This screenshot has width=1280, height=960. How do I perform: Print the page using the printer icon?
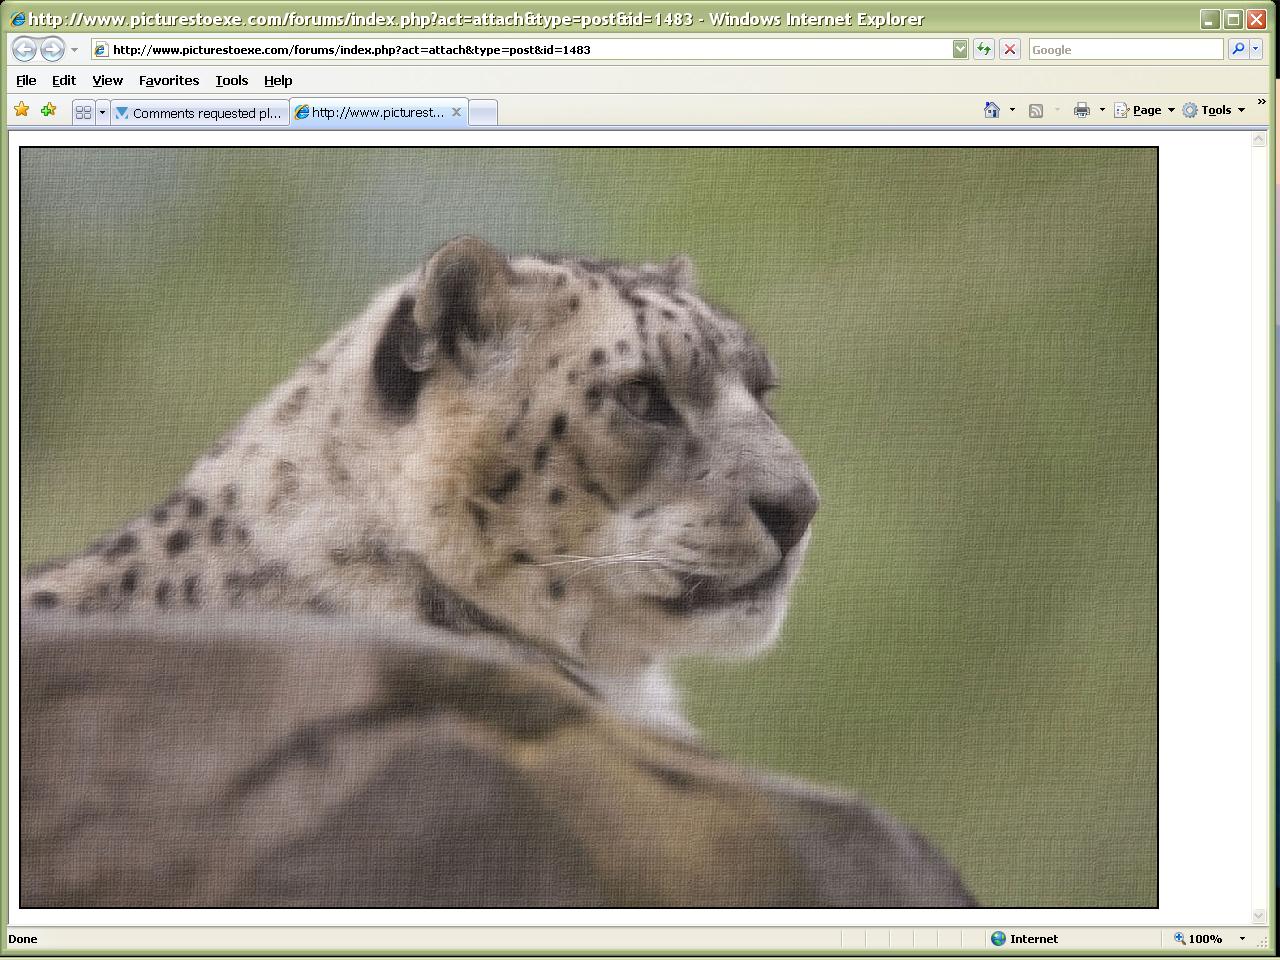1081,110
